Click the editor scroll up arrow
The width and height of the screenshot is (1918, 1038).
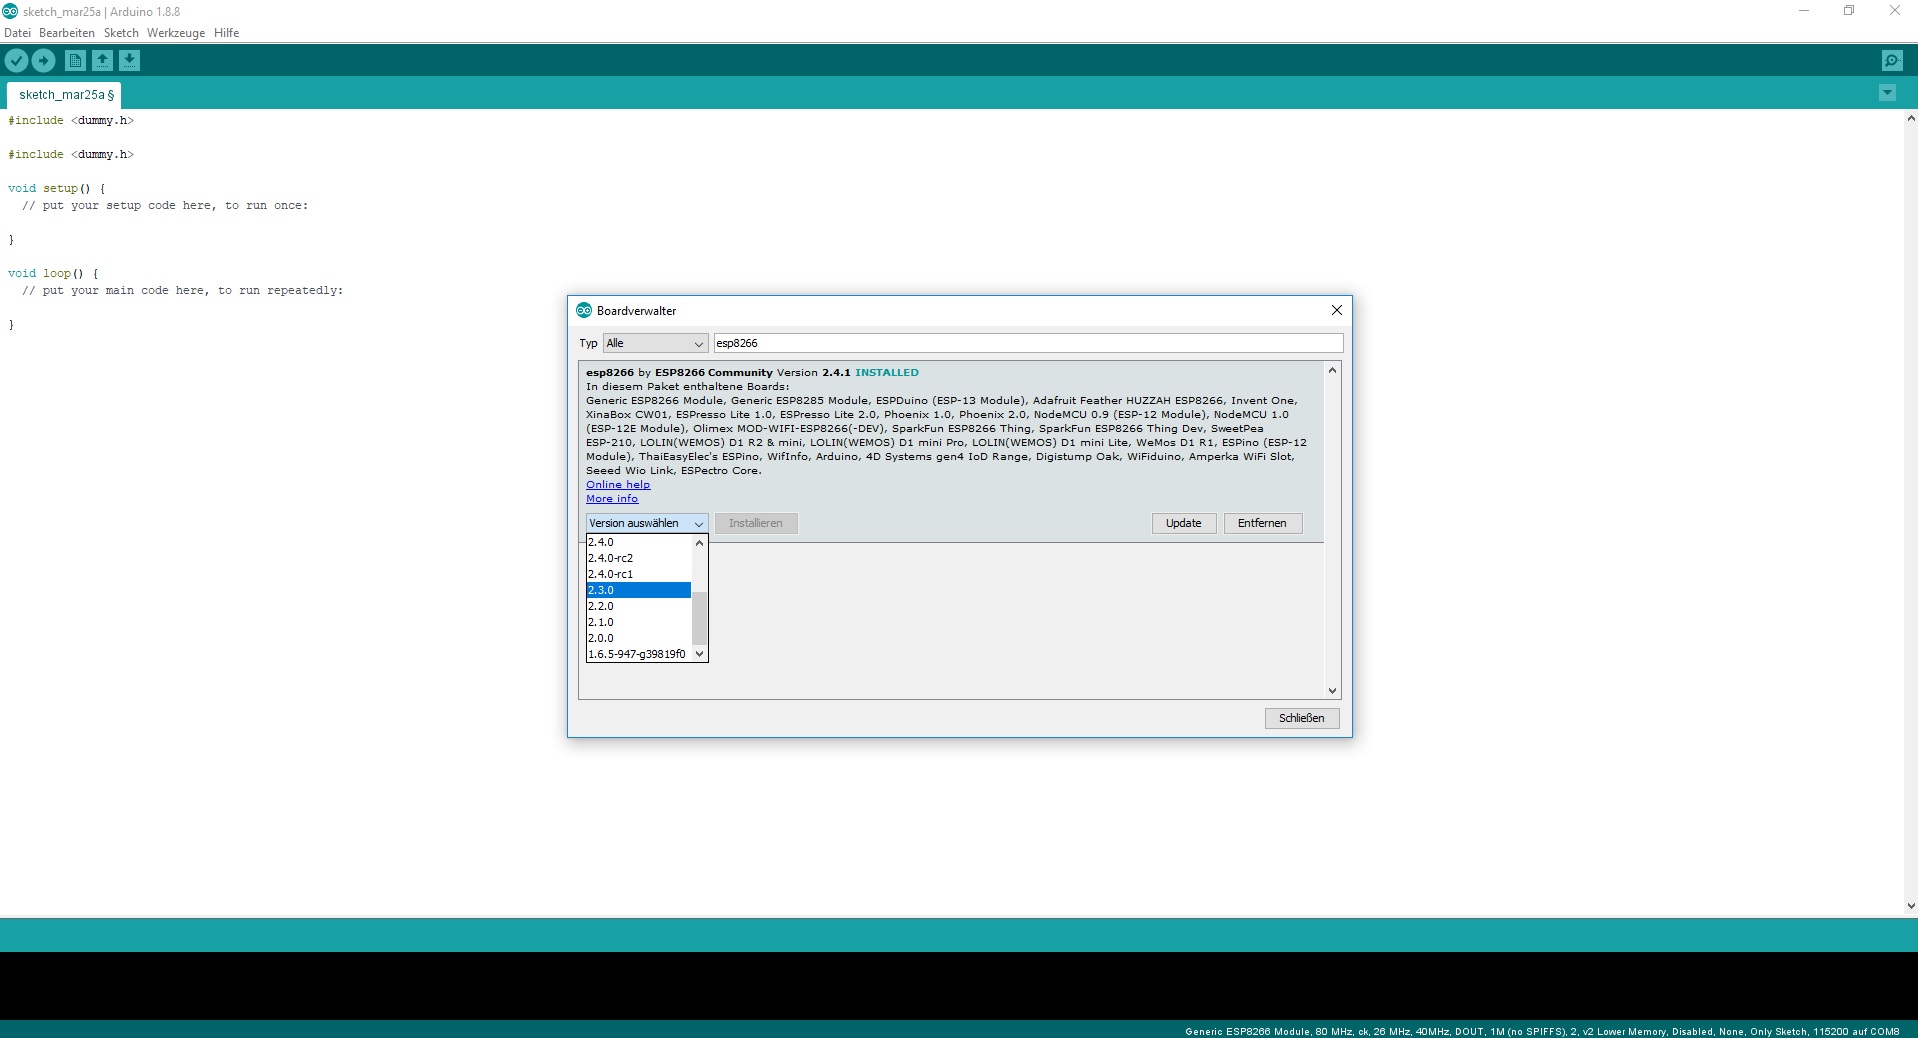point(1910,118)
